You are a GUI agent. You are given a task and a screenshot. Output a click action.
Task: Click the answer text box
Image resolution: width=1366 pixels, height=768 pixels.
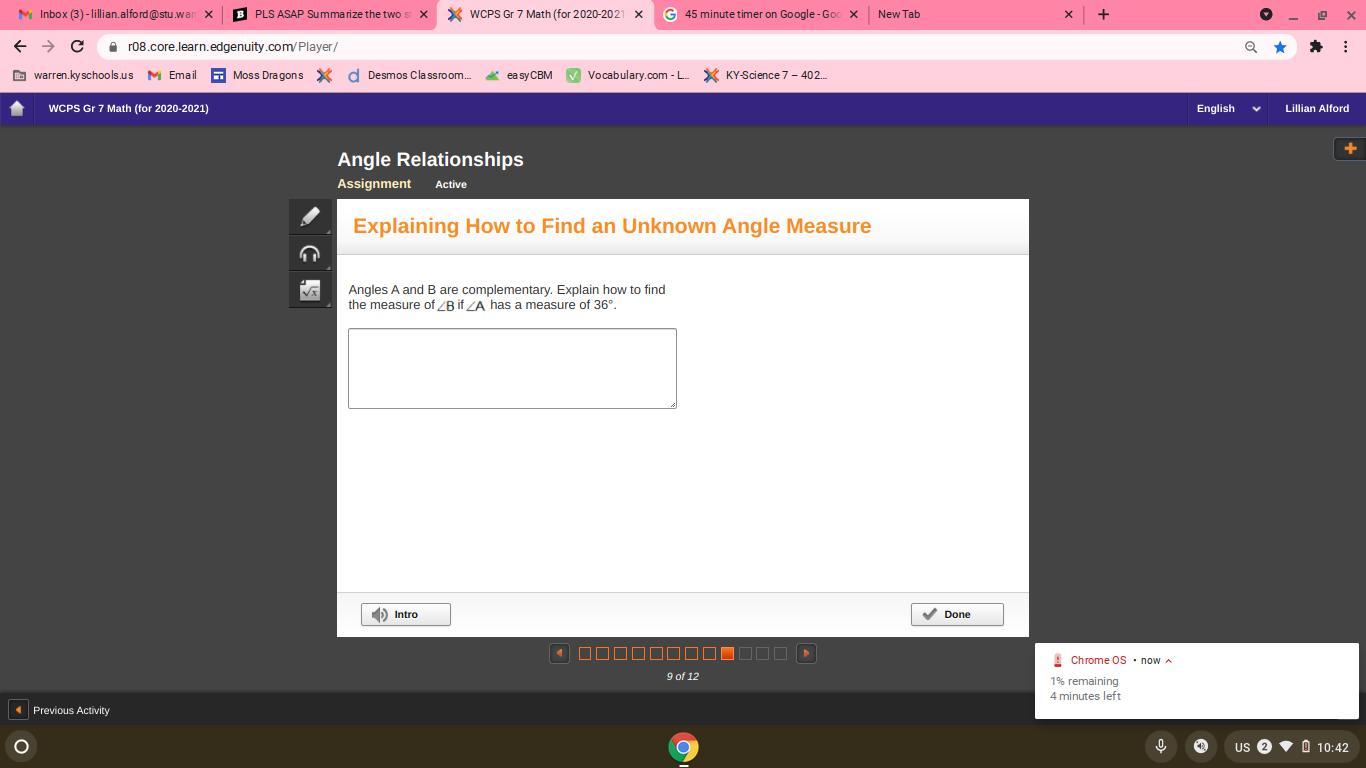pyautogui.click(x=512, y=368)
